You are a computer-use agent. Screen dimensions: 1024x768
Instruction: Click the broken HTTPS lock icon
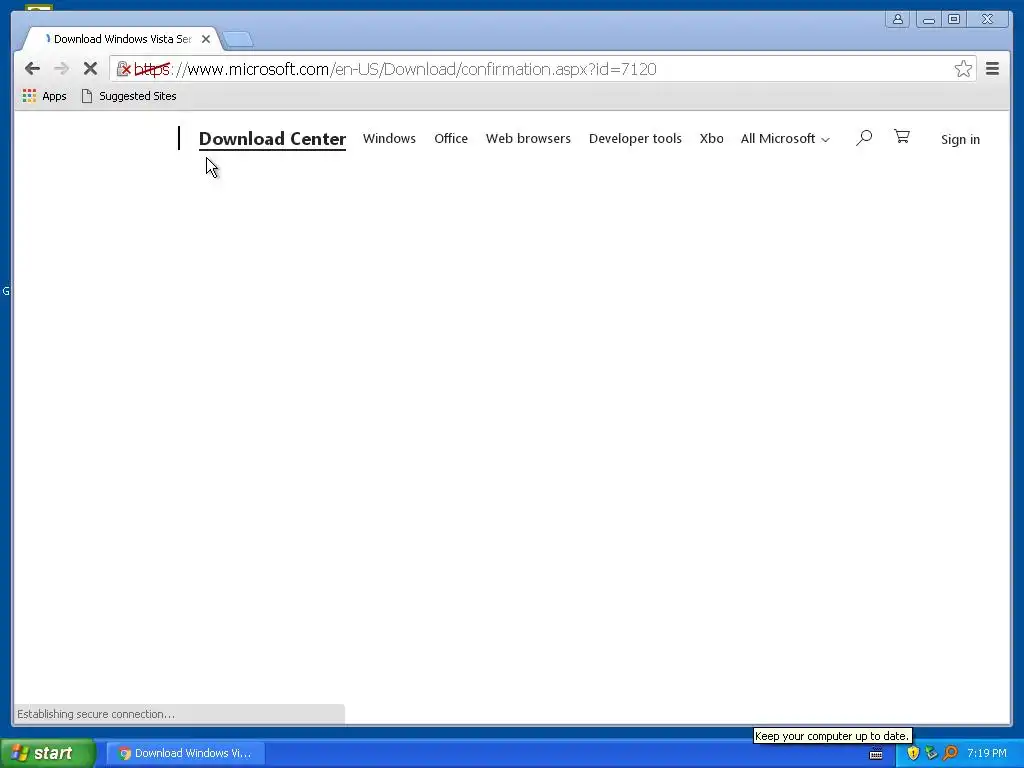123,69
